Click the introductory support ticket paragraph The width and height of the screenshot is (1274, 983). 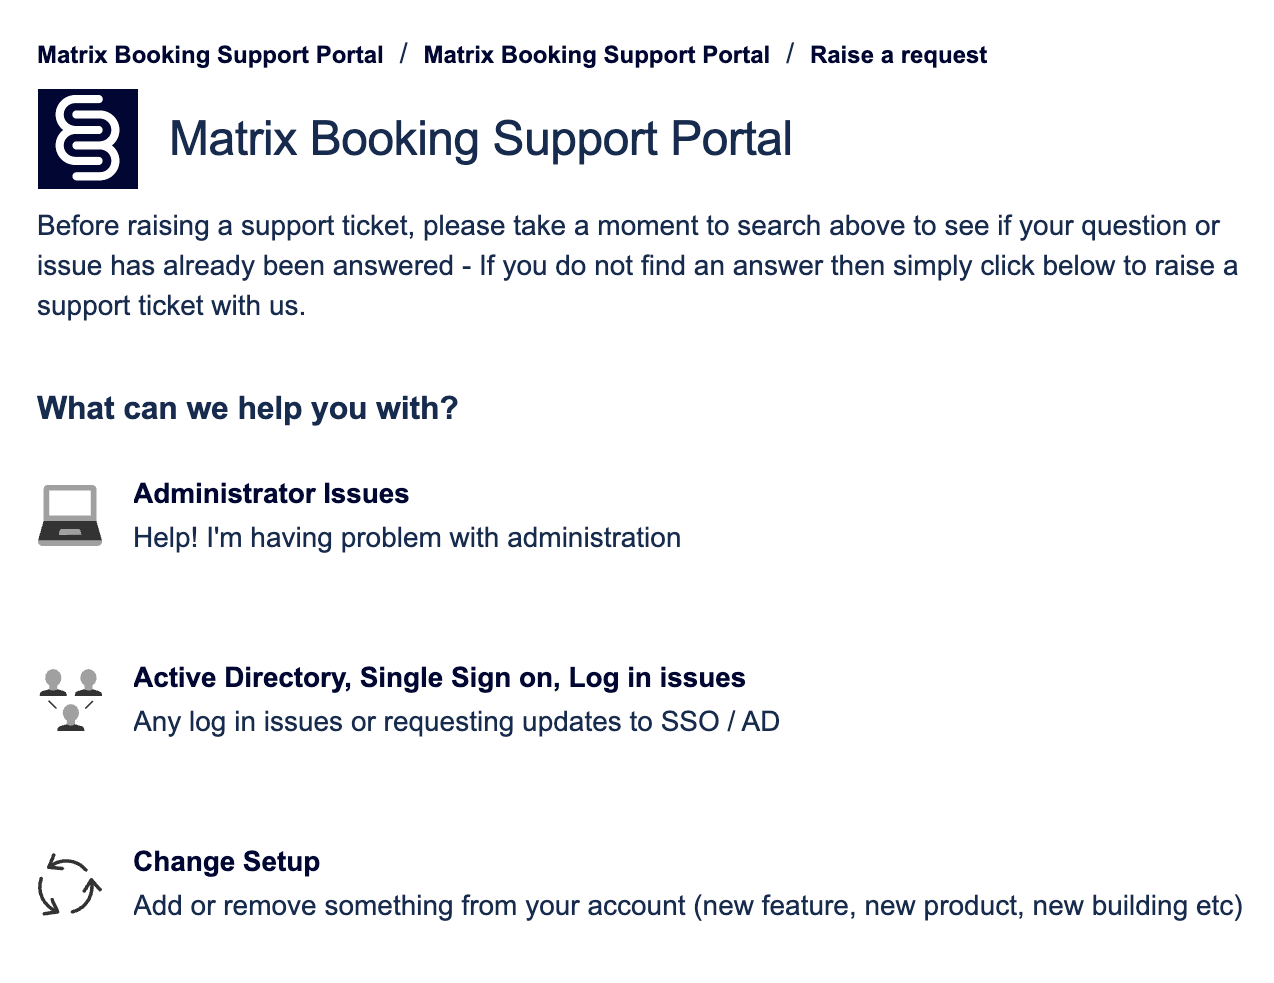coord(637,265)
